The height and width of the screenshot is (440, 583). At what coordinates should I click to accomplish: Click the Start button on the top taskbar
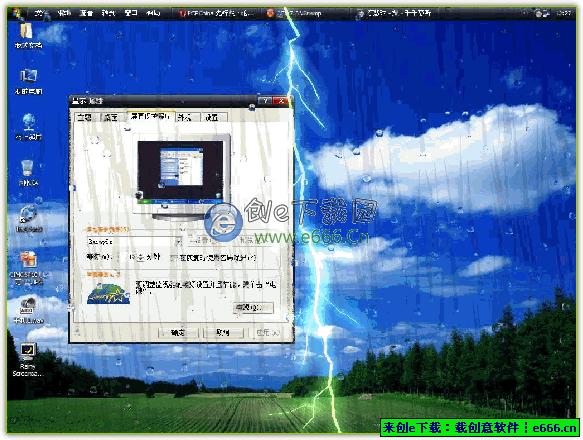tap(17, 13)
